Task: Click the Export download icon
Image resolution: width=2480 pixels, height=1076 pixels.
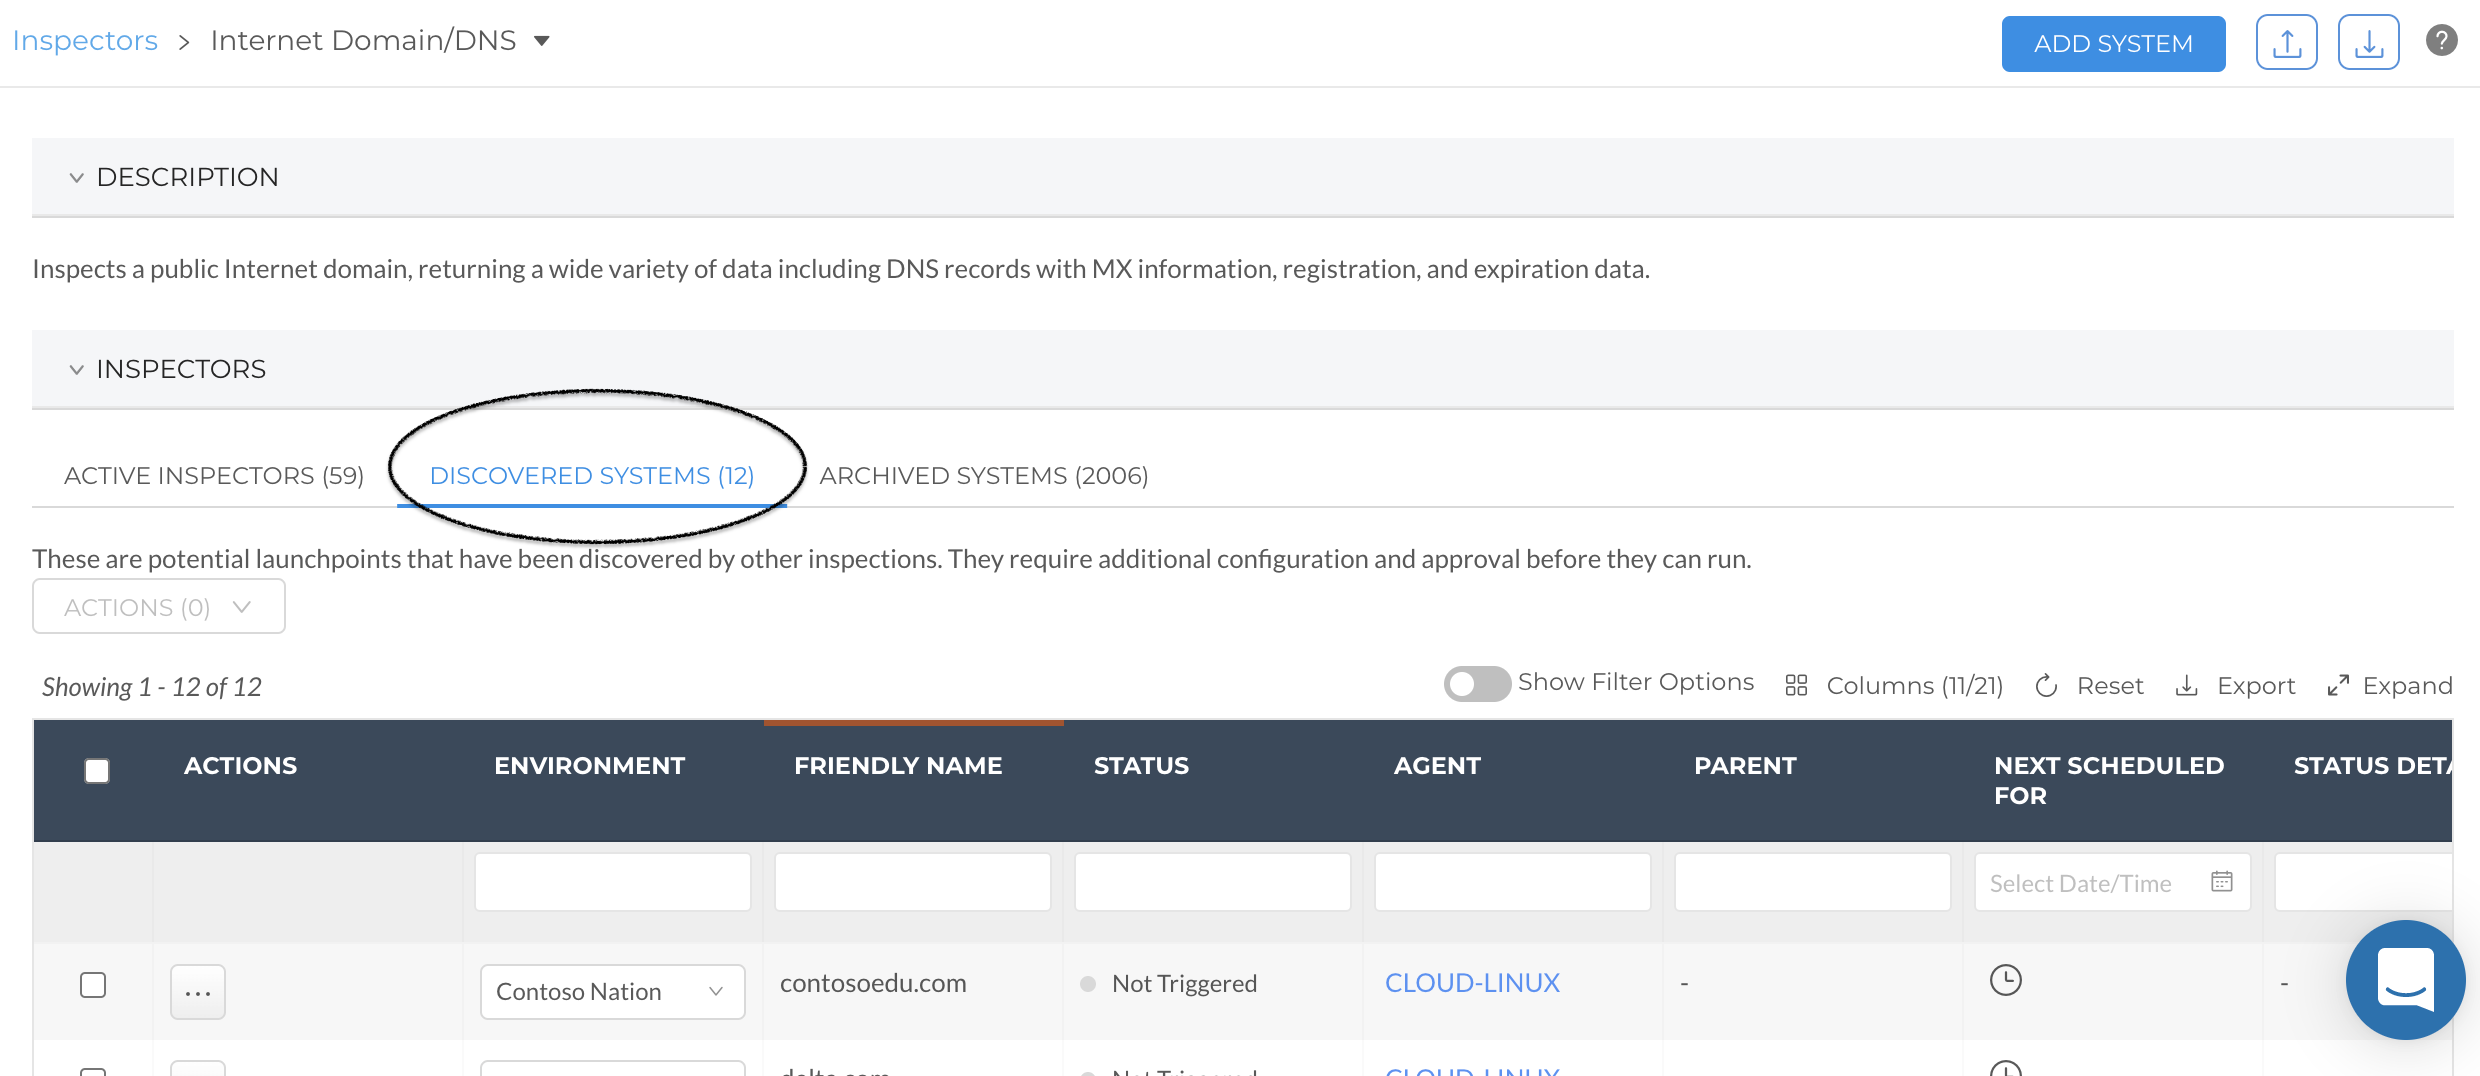Action: pos(2186,685)
